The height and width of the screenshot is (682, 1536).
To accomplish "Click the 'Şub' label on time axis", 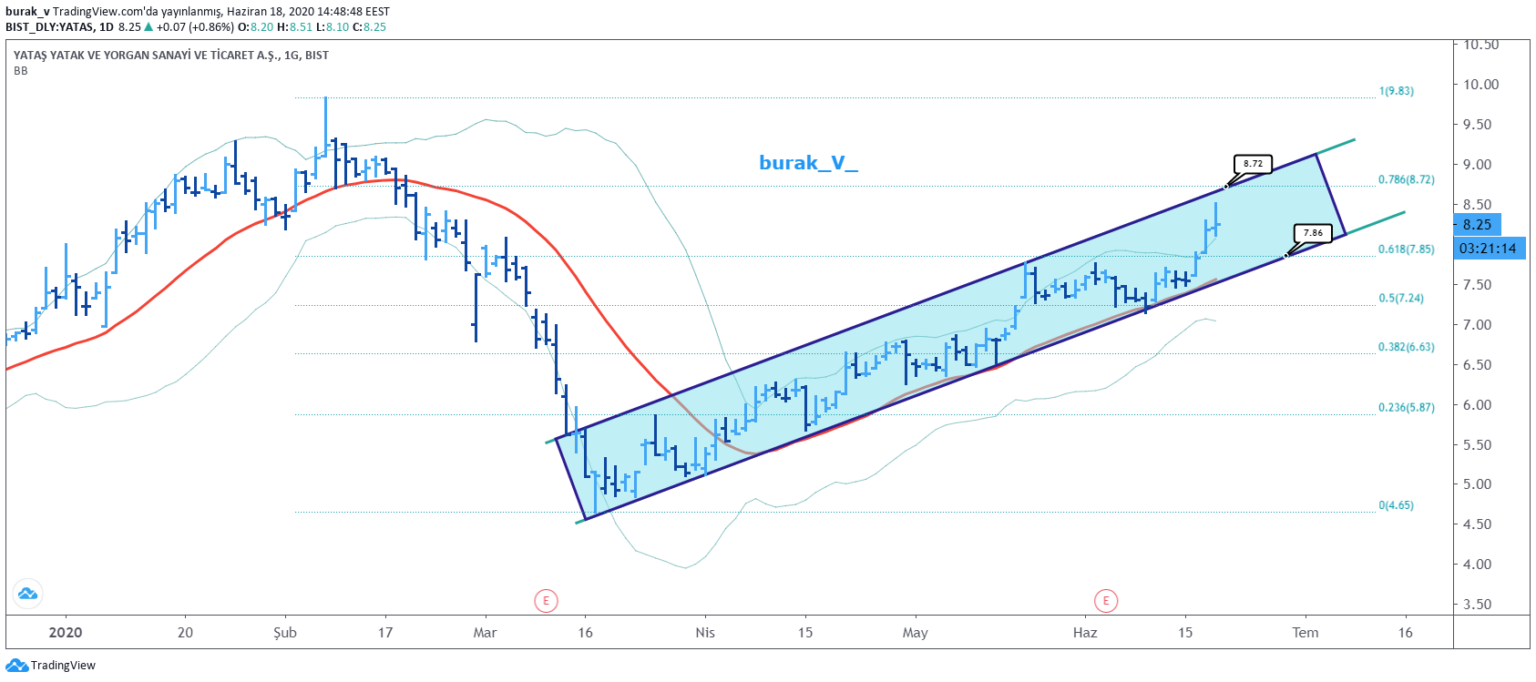I will point(285,632).
